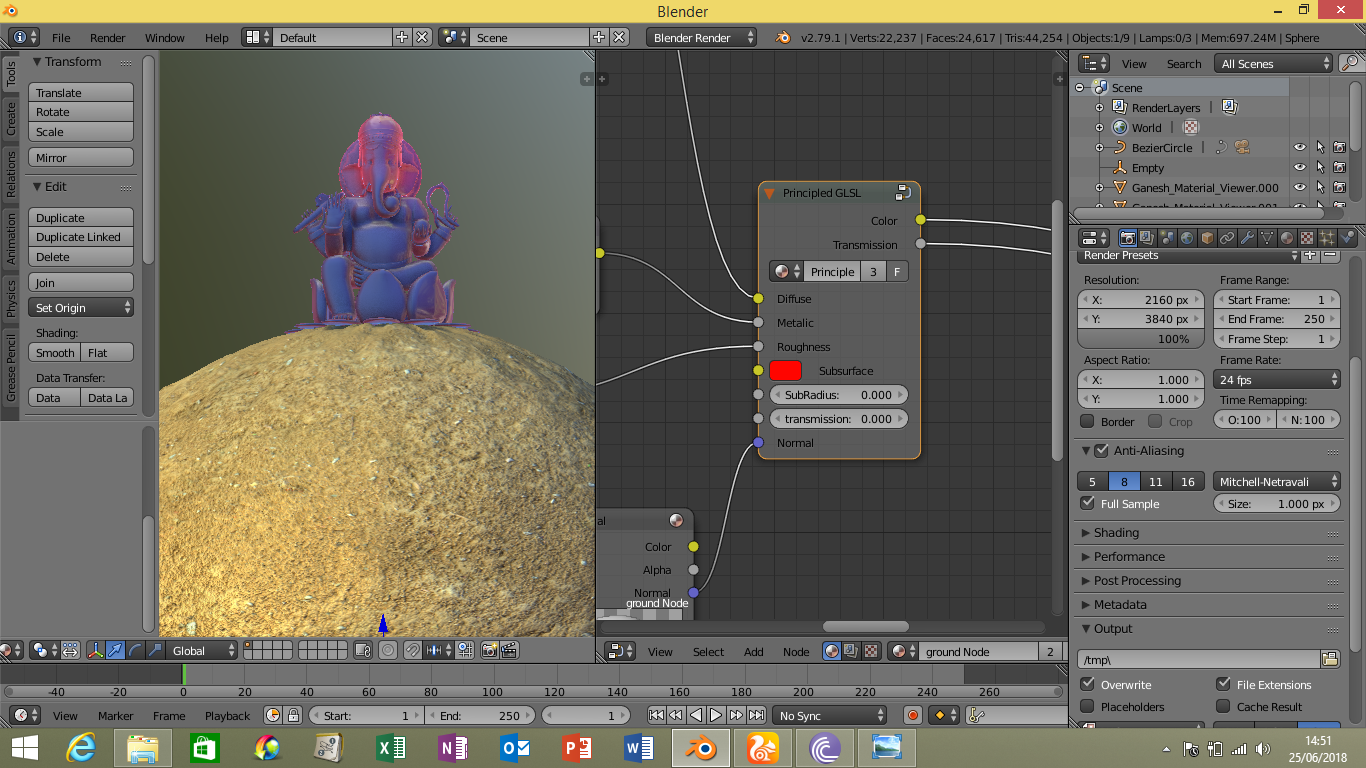Switch to the Create tool shelf tab

click(11, 119)
